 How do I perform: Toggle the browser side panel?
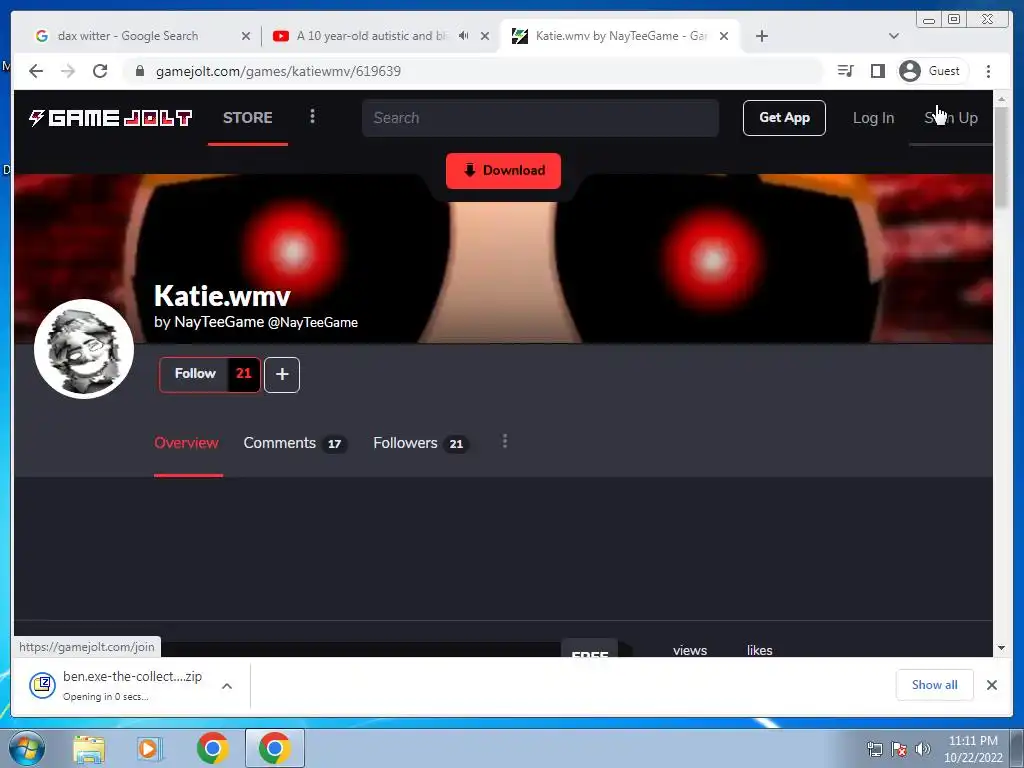878,71
